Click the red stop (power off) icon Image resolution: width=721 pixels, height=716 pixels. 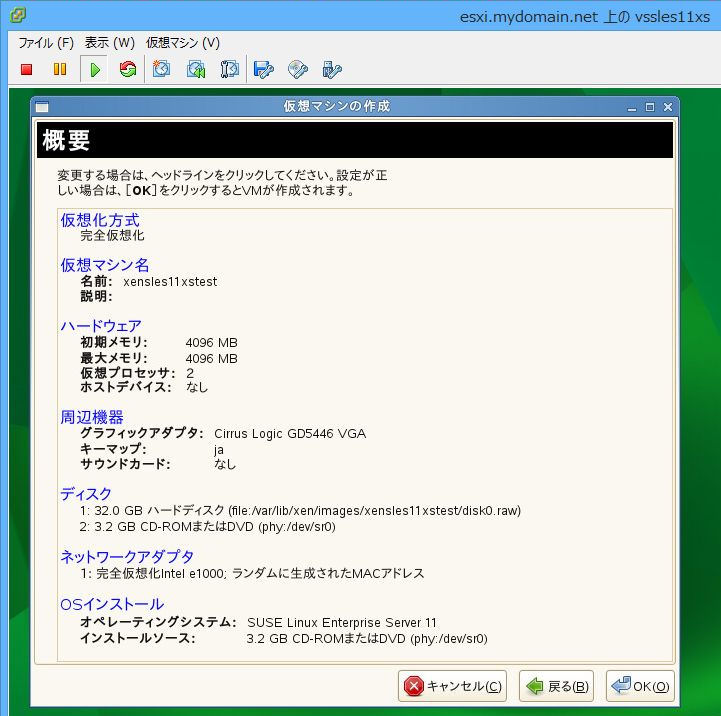[x=27, y=69]
